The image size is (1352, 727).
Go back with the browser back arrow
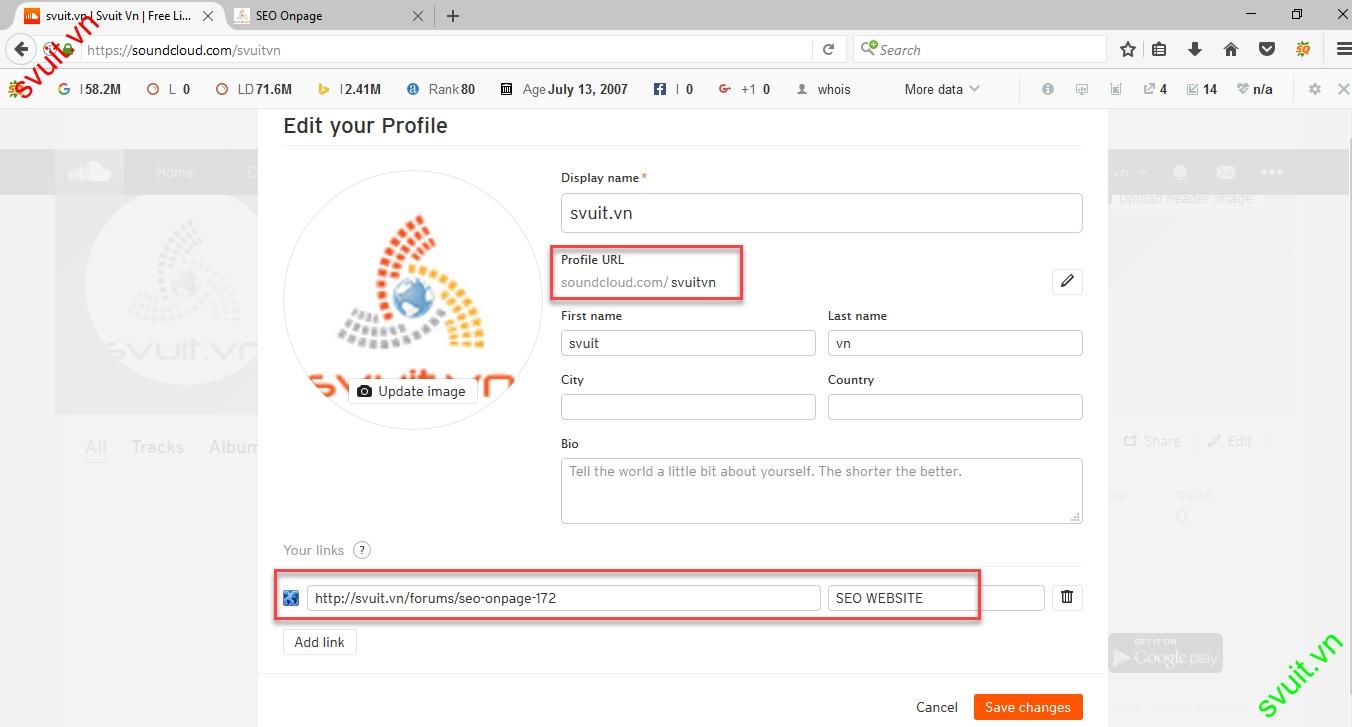pyautogui.click(x=21, y=49)
